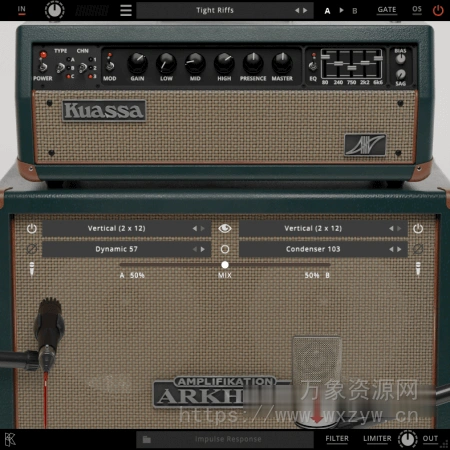This screenshot has width=450, height=450.
Task: Adjust the SAG knob
Action: (x=400, y=74)
